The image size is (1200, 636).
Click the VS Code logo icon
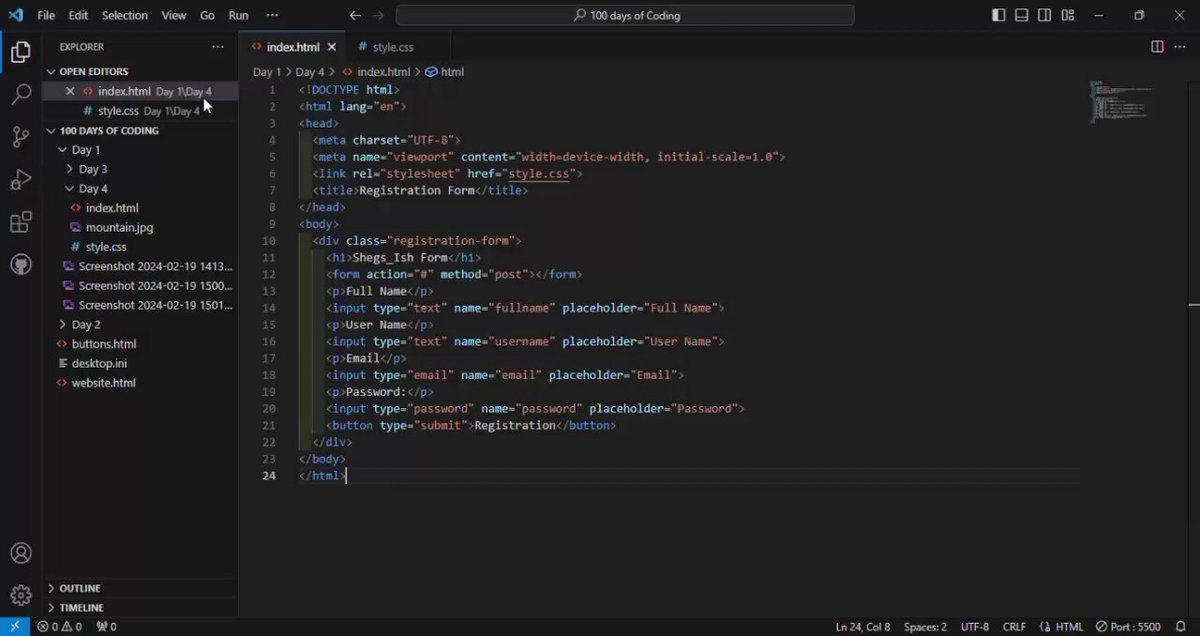click(x=15, y=15)
